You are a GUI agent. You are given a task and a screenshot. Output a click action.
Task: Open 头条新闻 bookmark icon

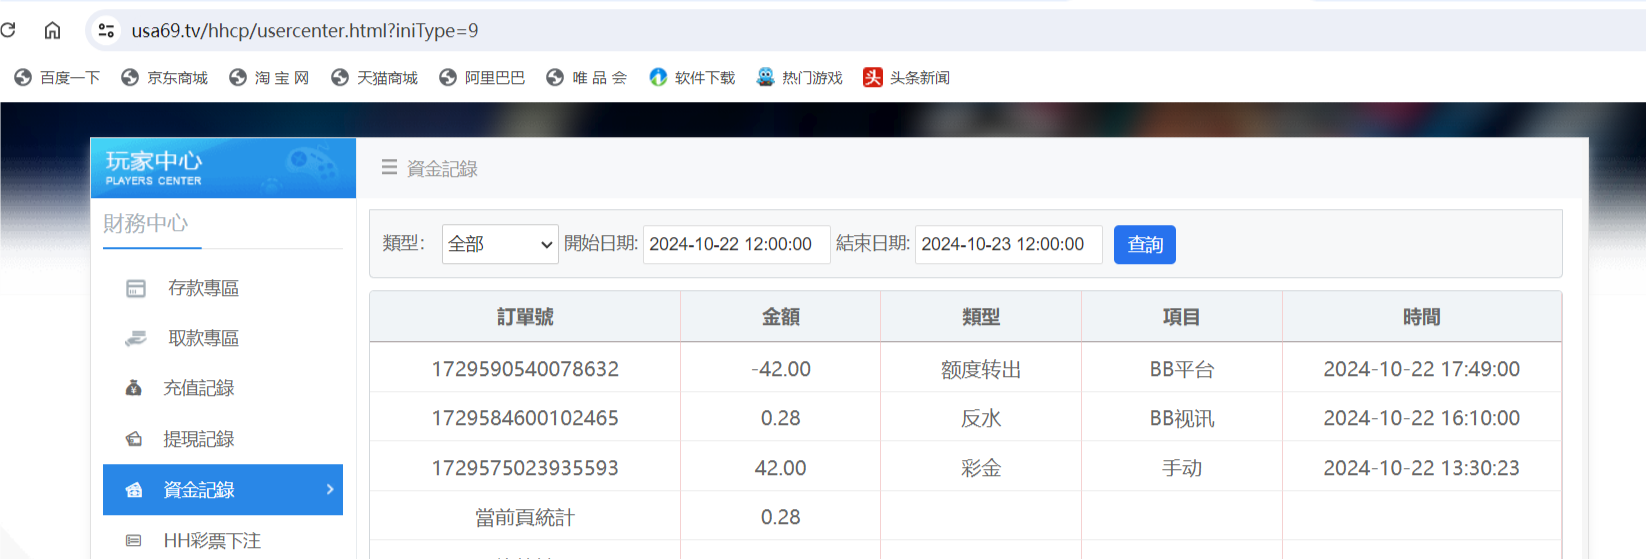click(x=873, y=77)
